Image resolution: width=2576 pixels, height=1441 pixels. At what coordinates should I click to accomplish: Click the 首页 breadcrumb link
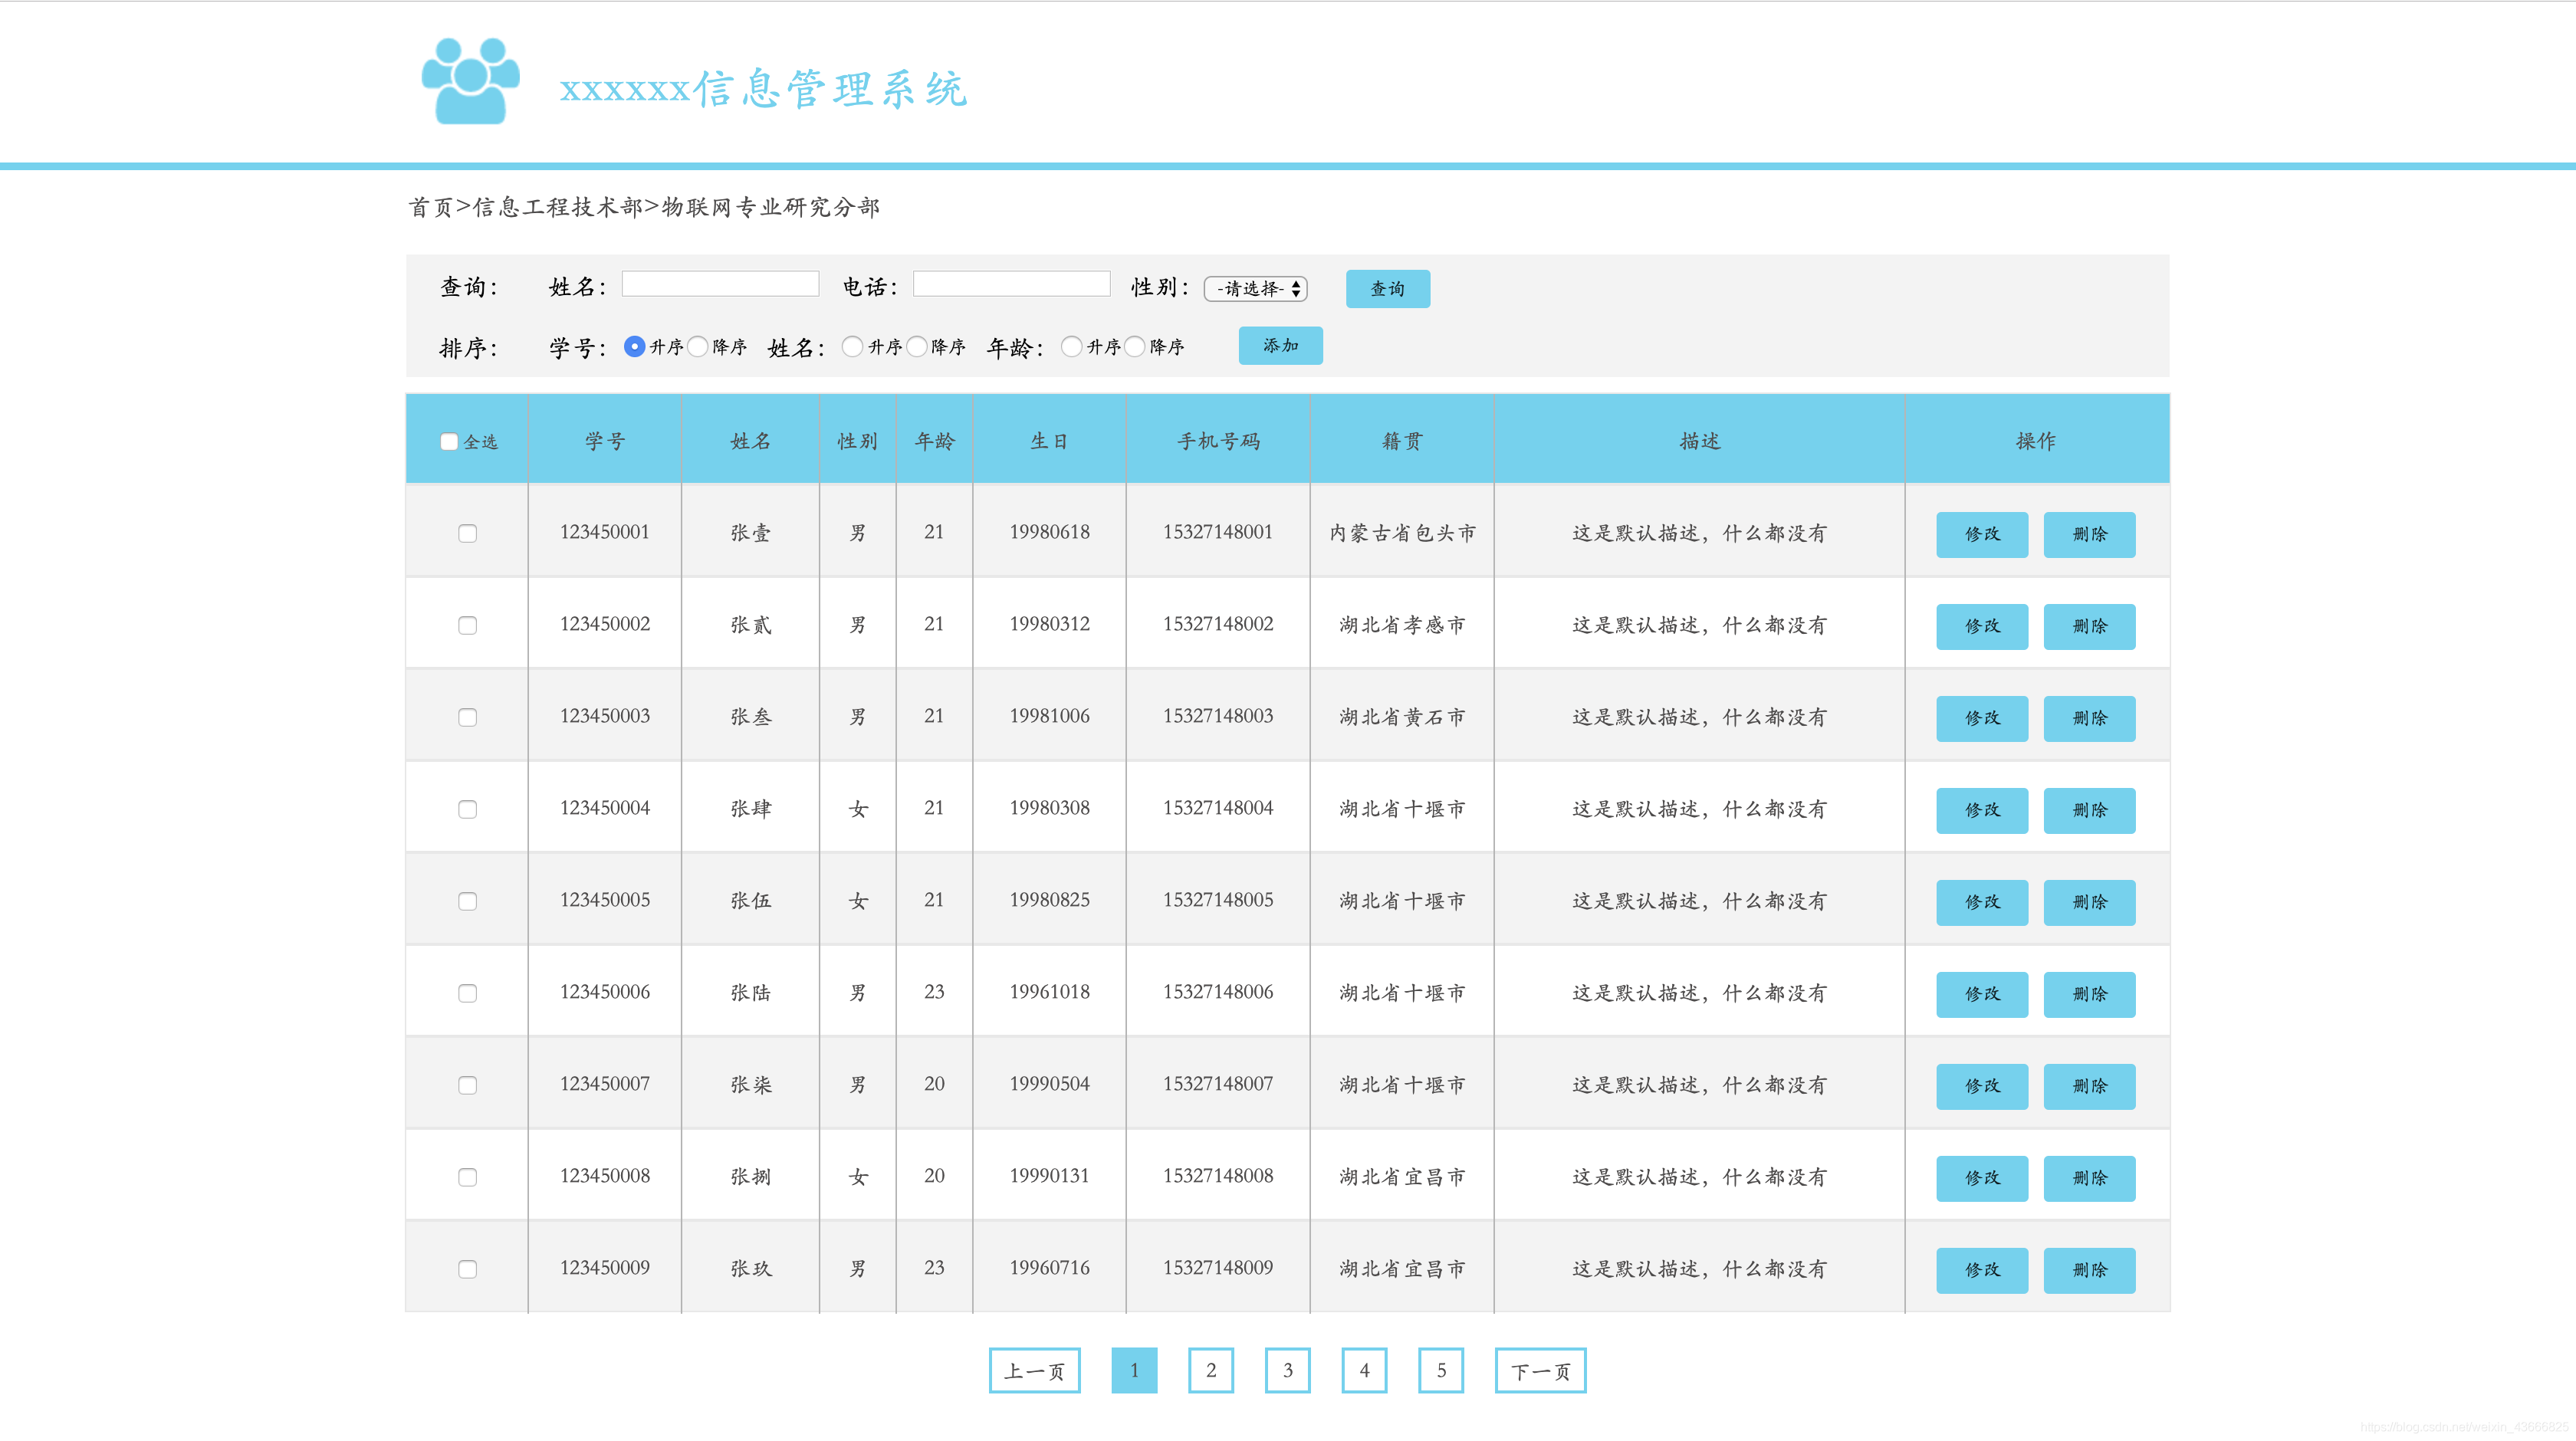430,207
